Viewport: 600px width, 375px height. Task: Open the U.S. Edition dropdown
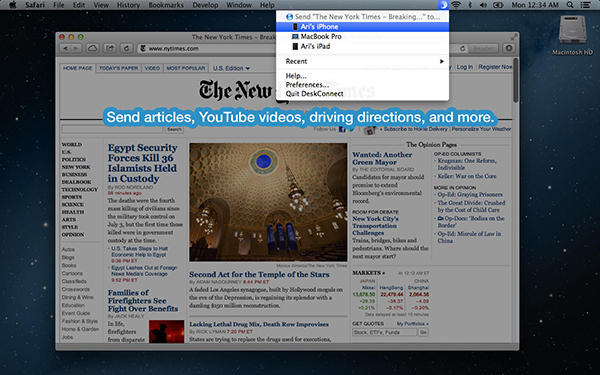[x=231, y=68]
